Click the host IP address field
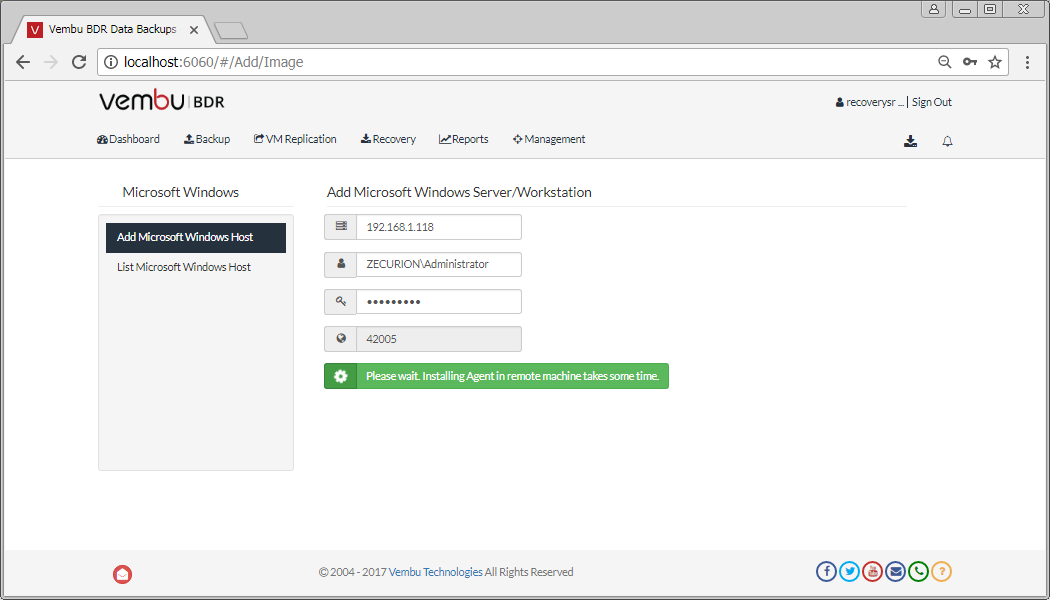The image size is (1050, 600). 438,227
